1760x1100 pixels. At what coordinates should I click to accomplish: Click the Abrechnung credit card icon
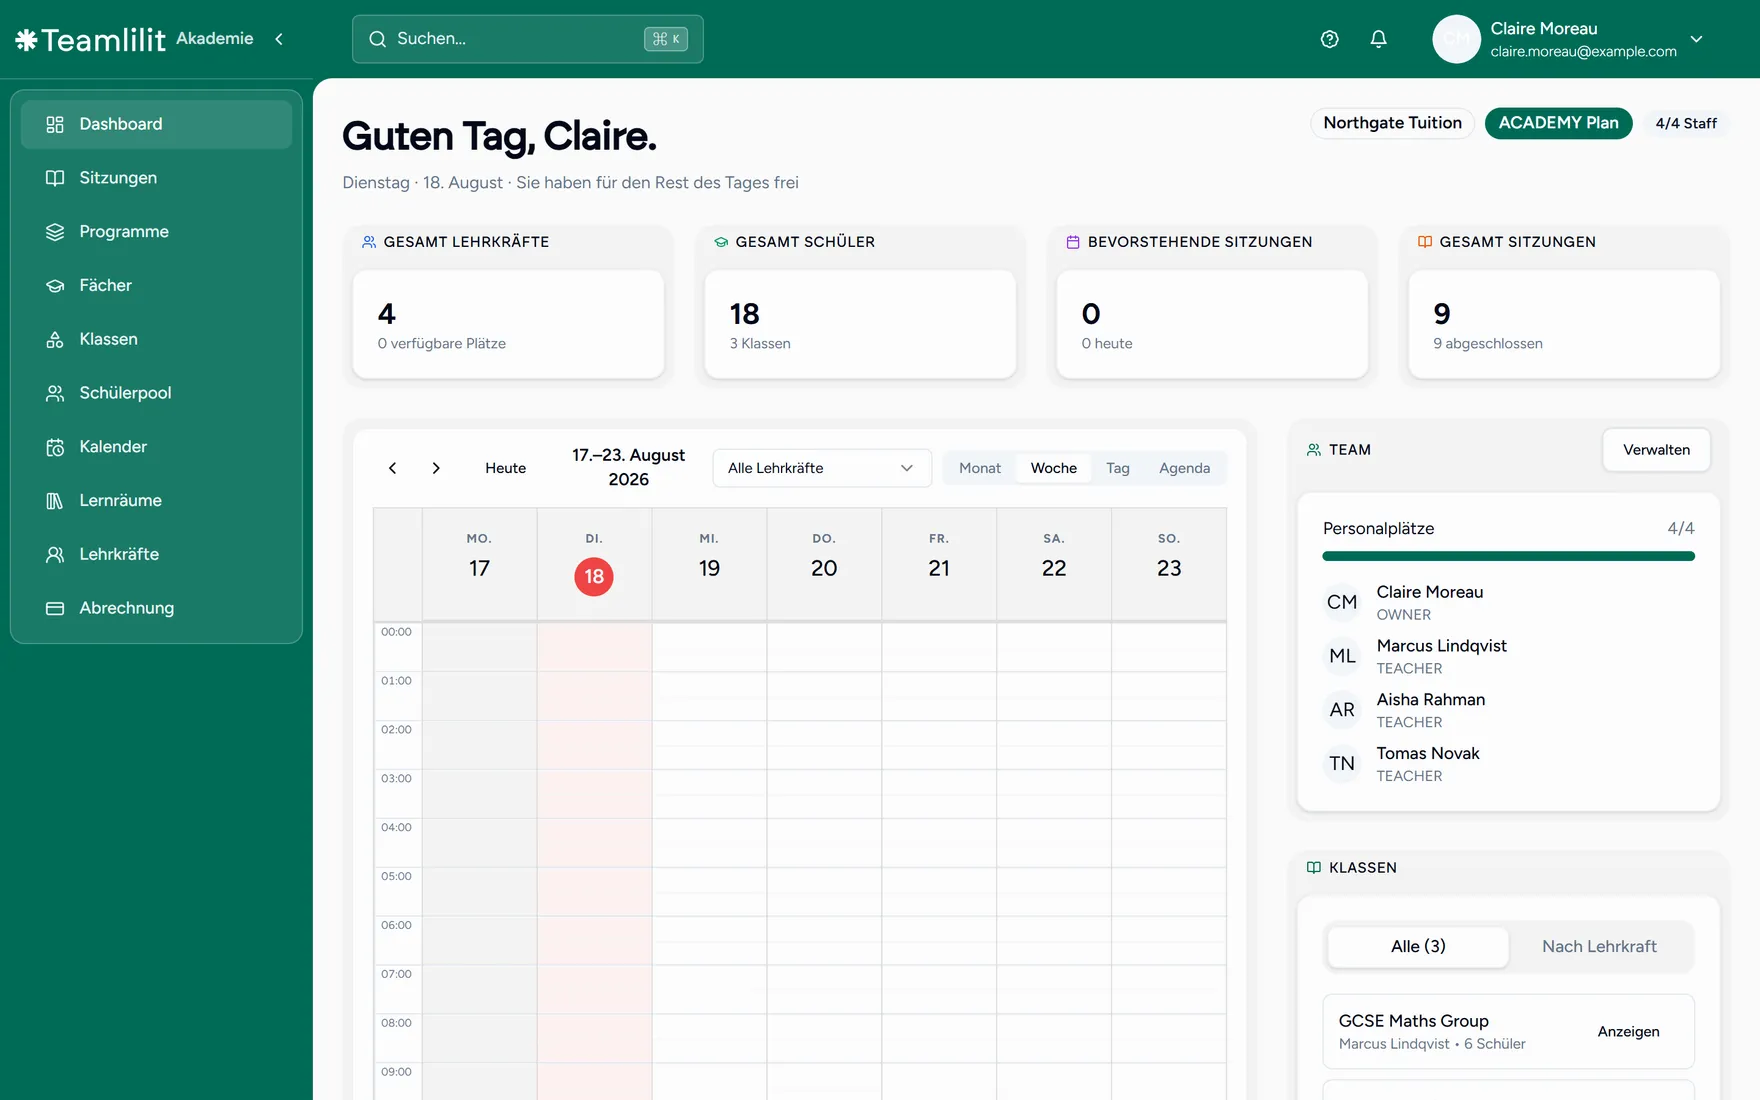click(55, 608)
